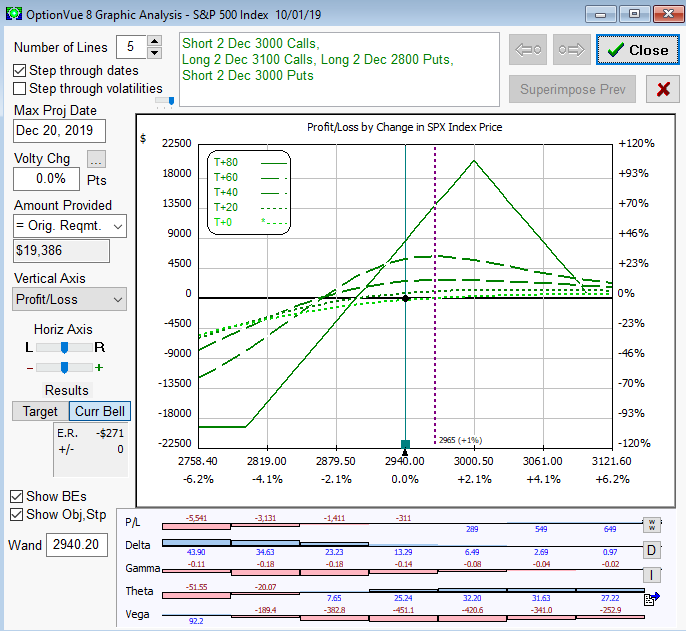Enable Step through volatilities checkbox

(21, 89)
